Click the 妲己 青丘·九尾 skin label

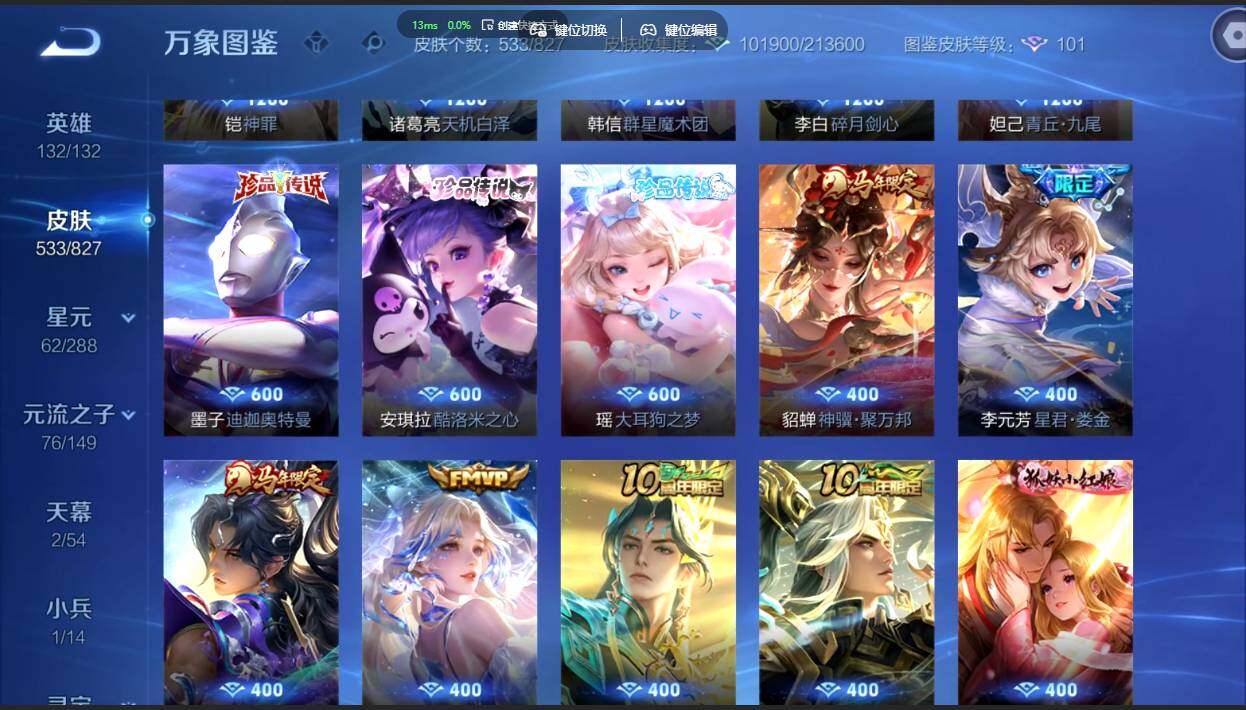(1045, 125)
